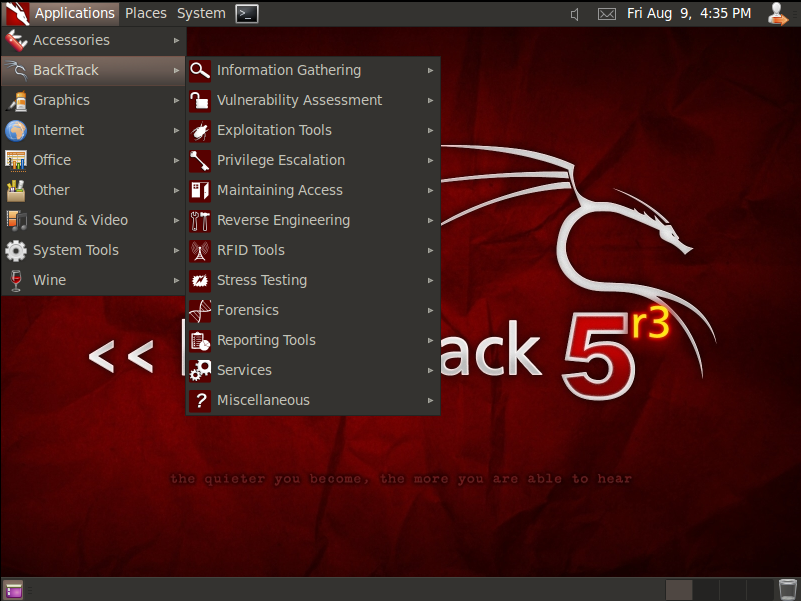Open the volume speaker icon
Image resolution: width=801 pixels, height=601 pixels.
[575, 14]
